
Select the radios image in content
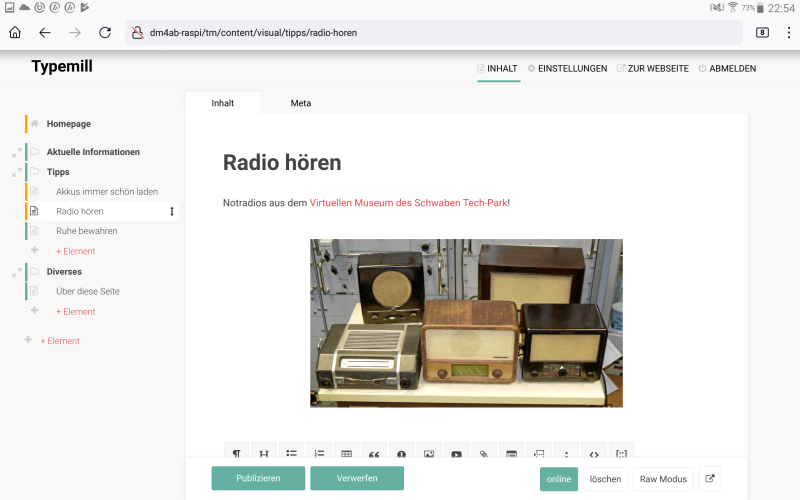point(466,322)
